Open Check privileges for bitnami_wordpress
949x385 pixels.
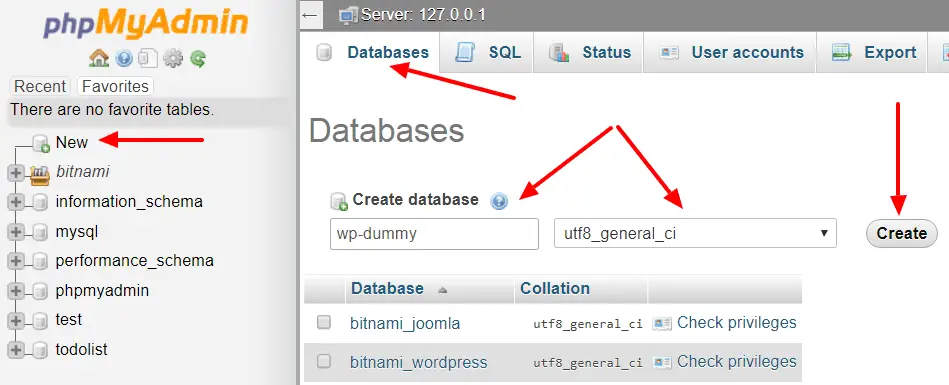(x=737, y=362)
